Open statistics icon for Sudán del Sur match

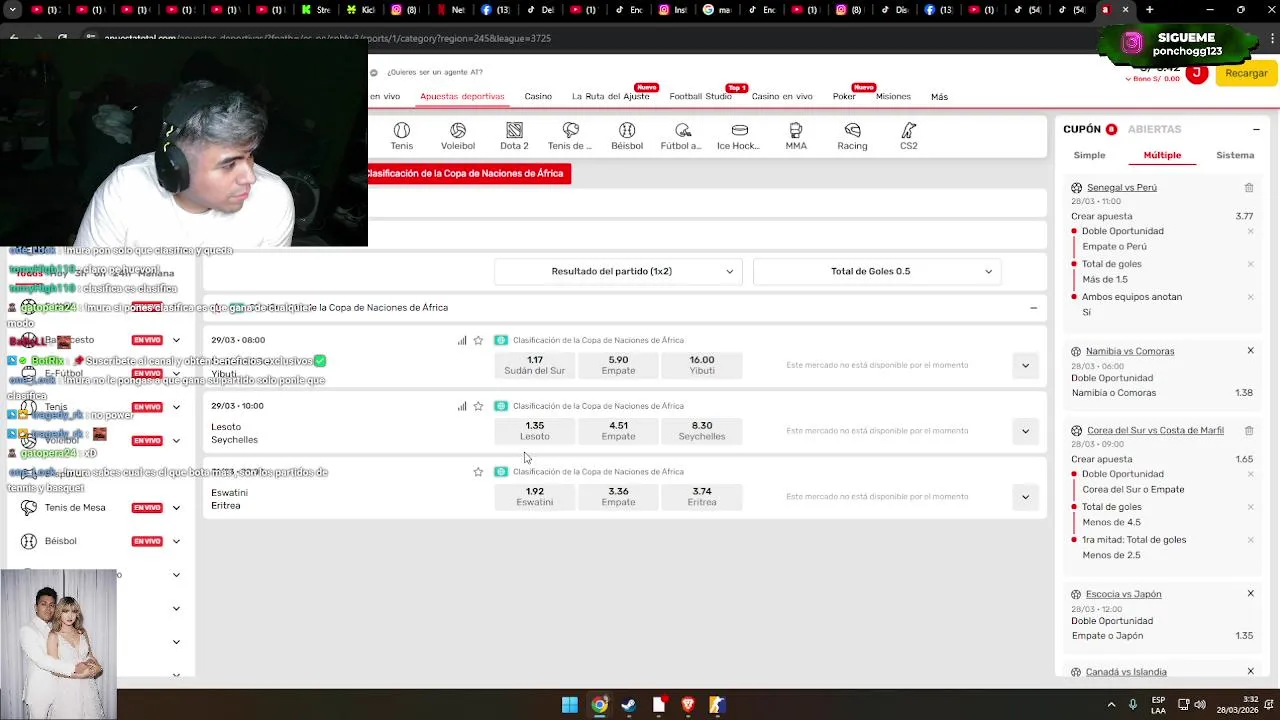click(x=462, y=341)
